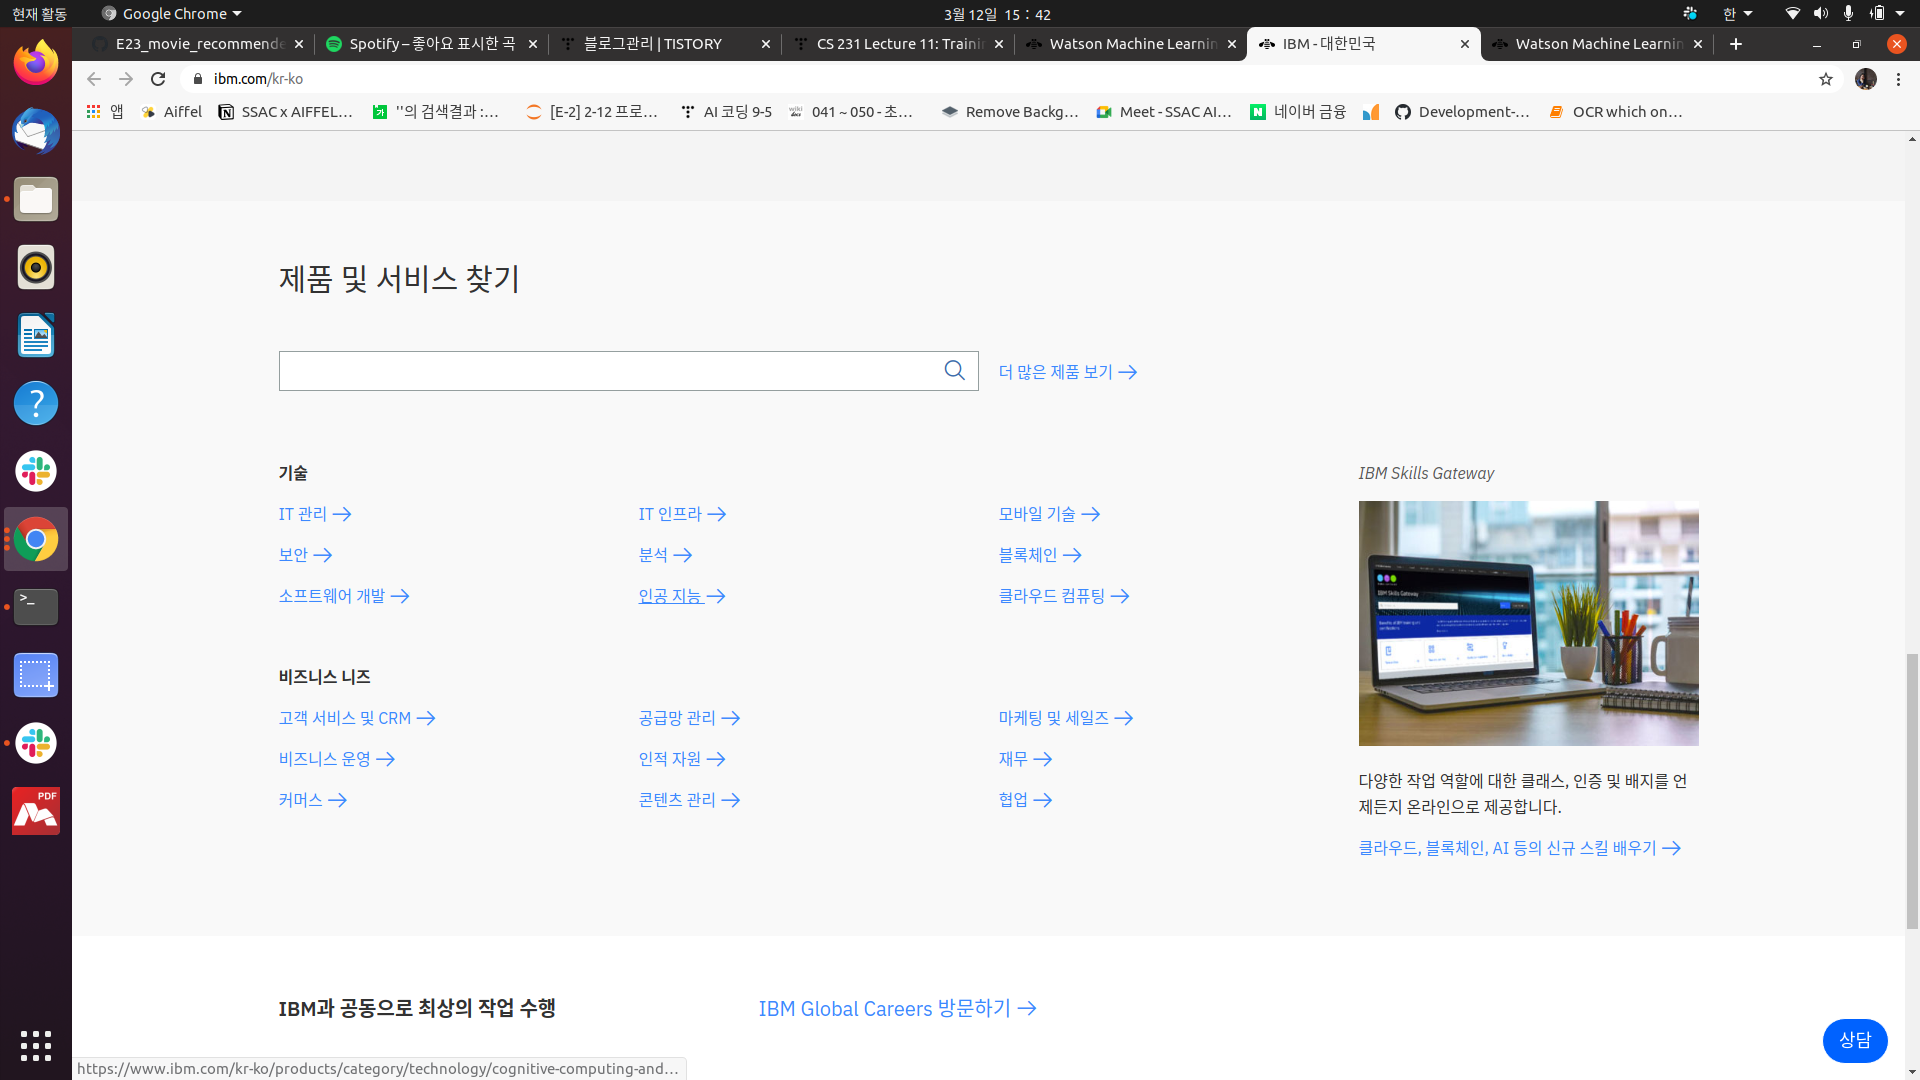Open the Files manager dock icon
Screen dimensions: 1920x1080
[36, 199]
